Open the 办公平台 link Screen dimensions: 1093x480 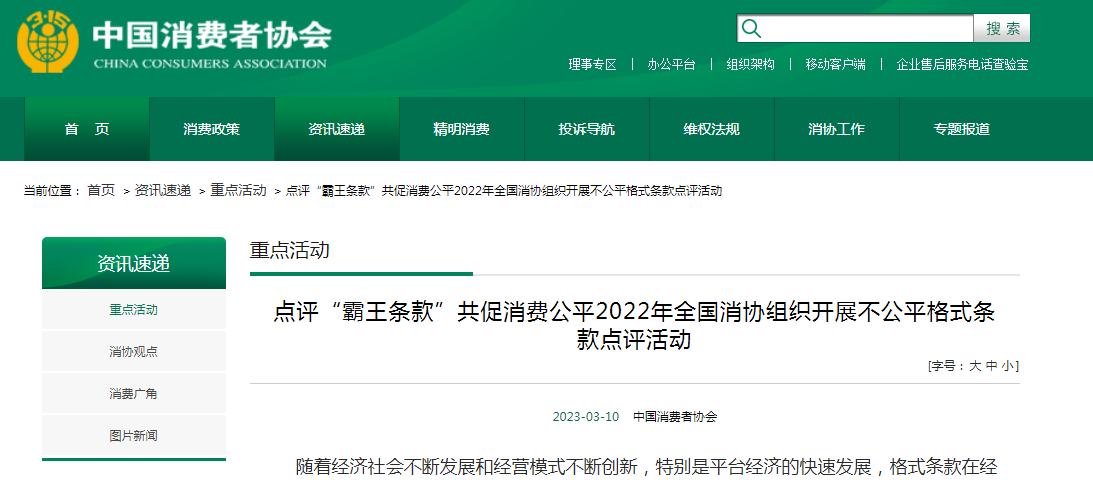(671, 64)
